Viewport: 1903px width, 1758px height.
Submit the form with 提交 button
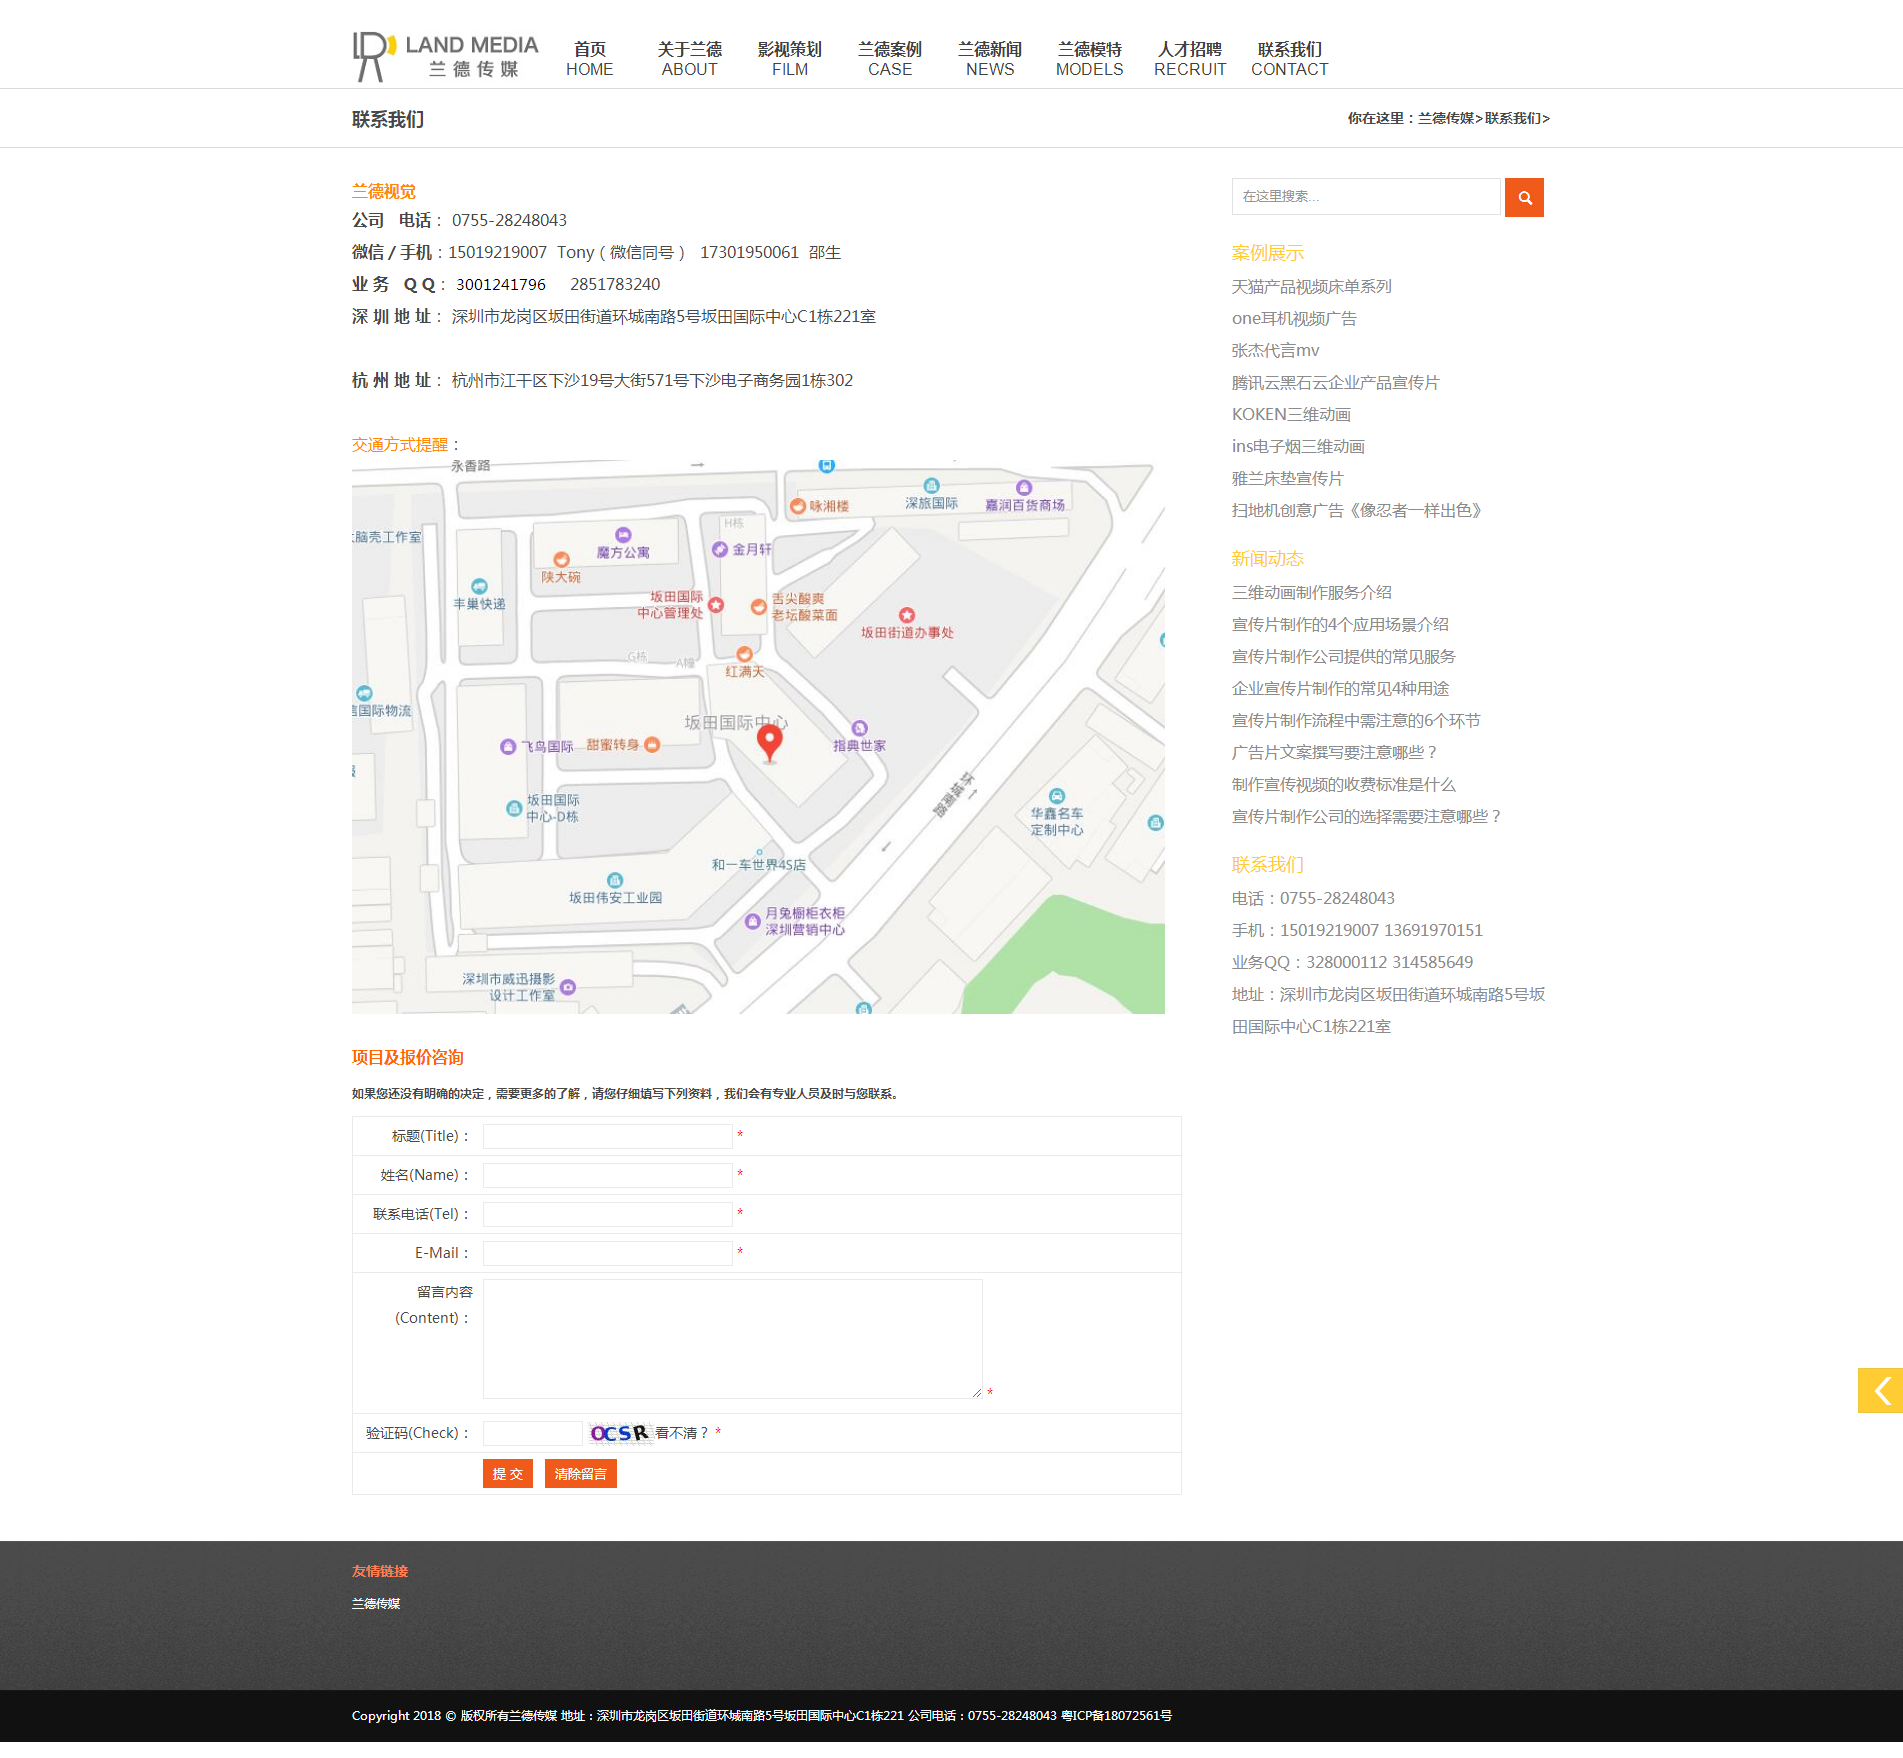click(508, 1473)
